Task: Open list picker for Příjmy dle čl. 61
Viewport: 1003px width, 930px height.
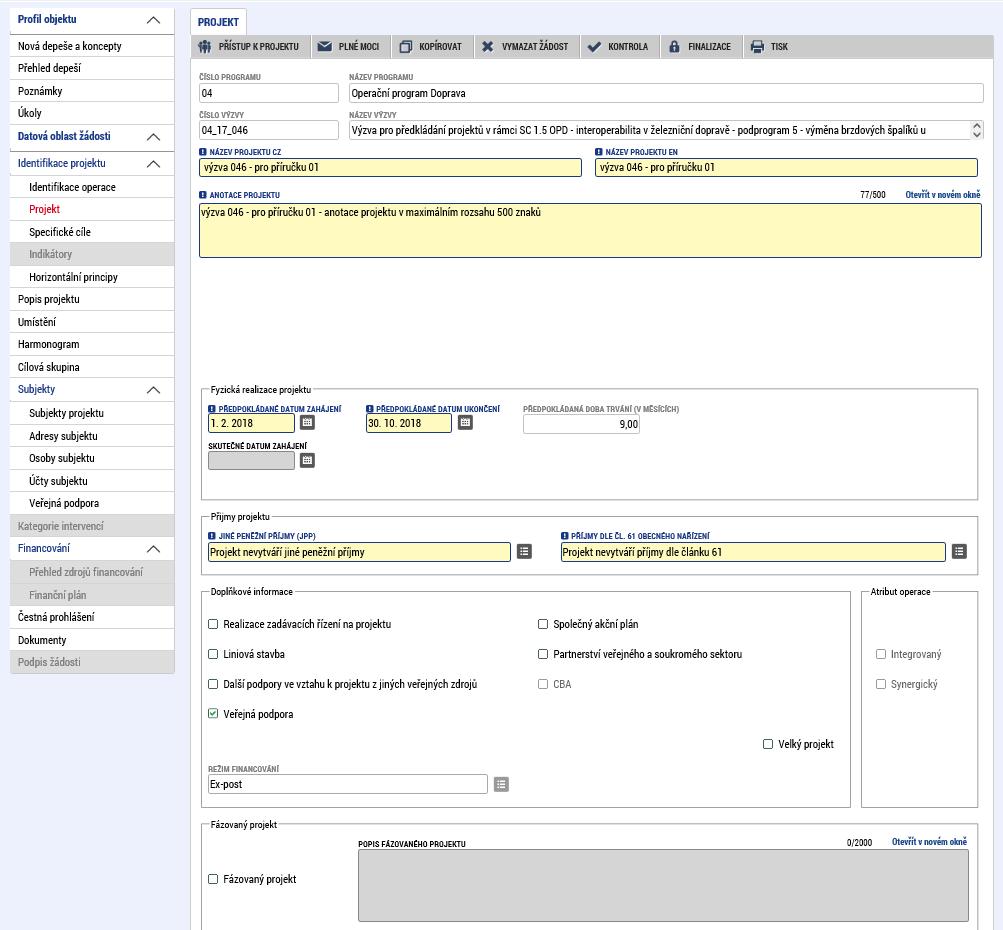Action: [959, 551]
